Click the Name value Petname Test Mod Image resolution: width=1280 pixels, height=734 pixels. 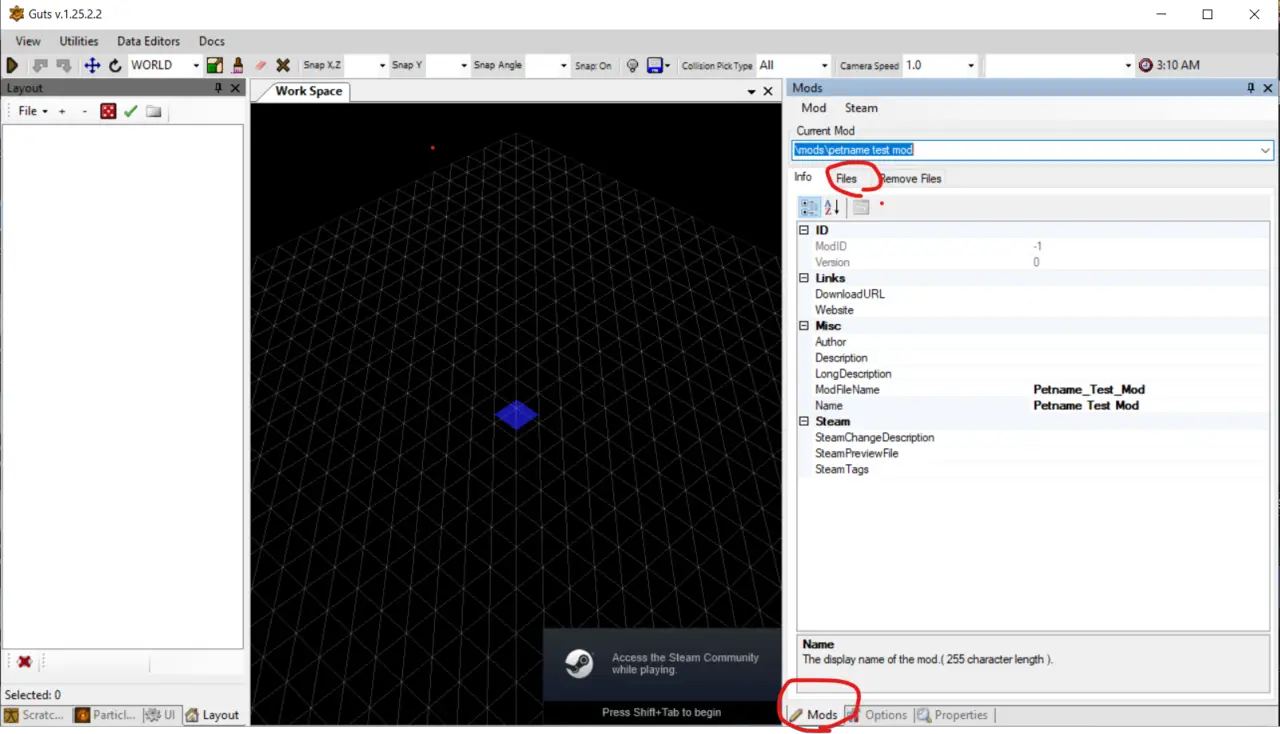coord(1086,406)
